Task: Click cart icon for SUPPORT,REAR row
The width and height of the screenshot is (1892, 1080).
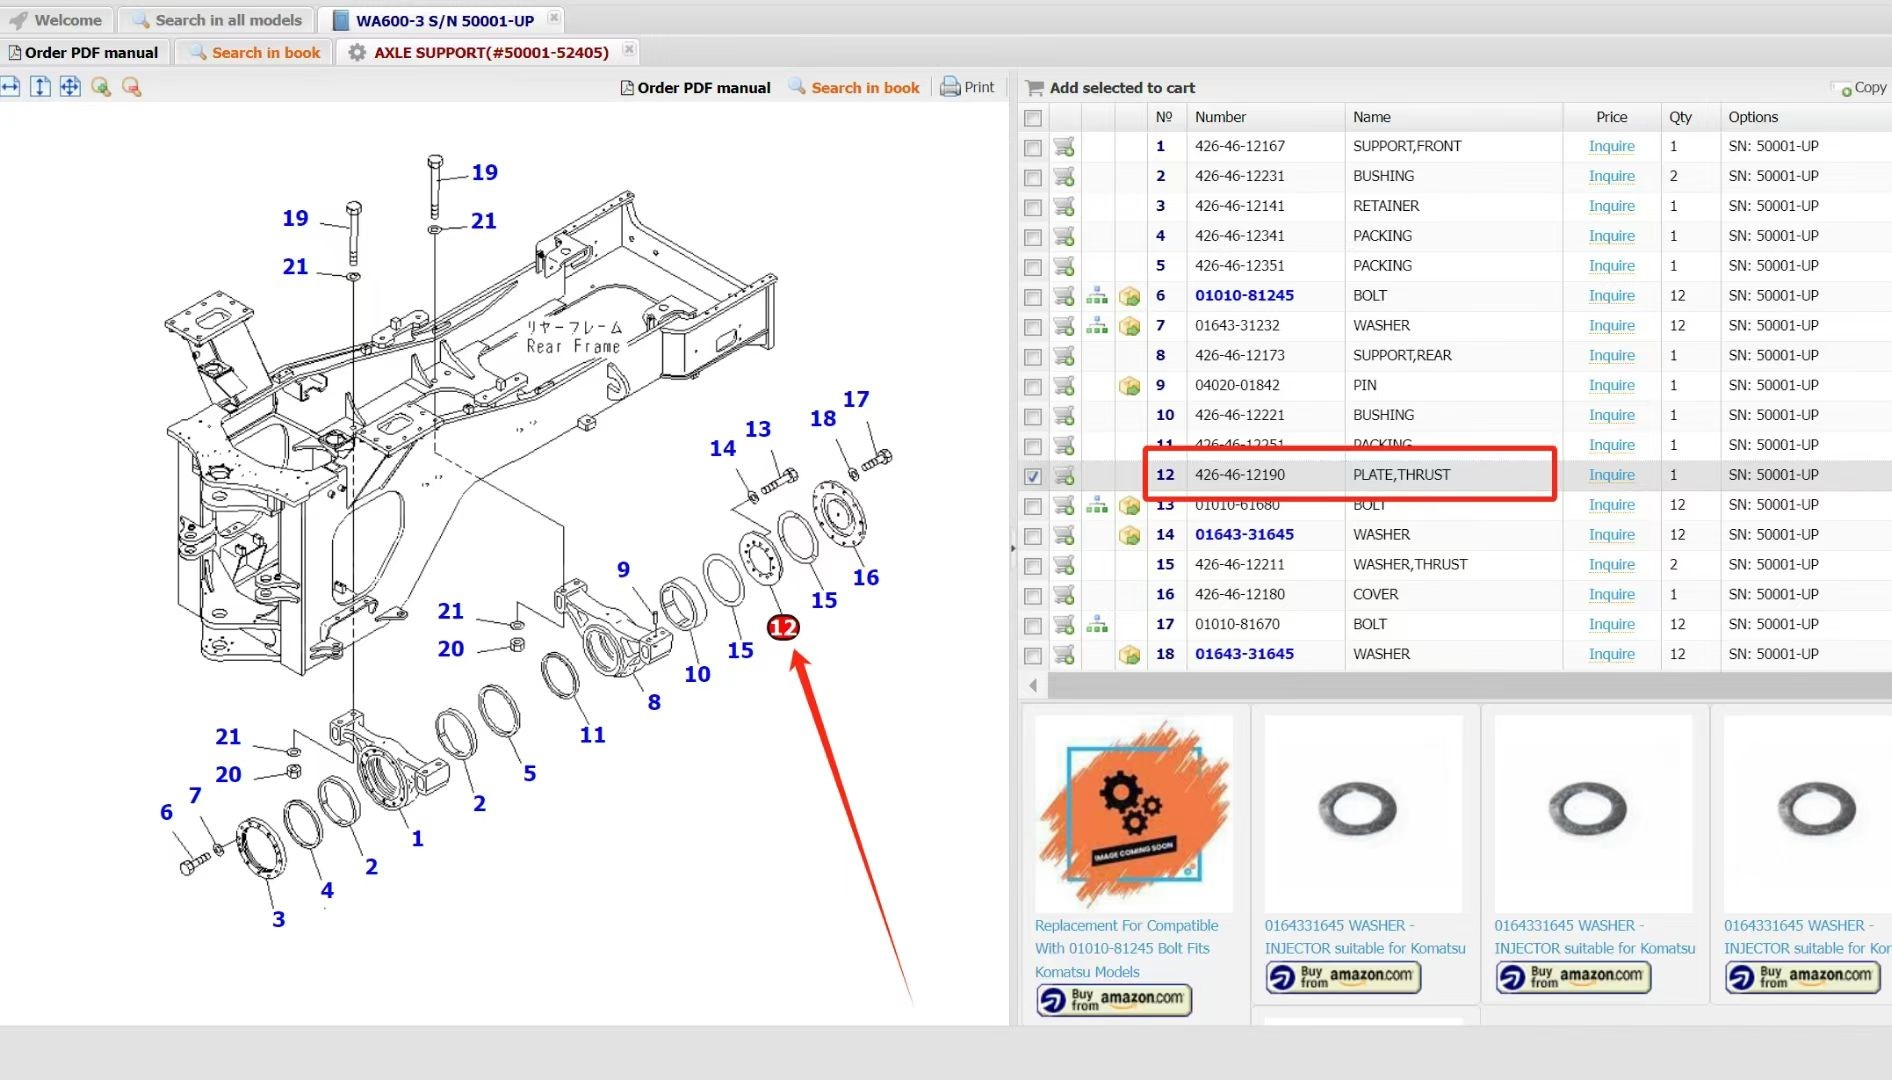Action: point(1064,356)
